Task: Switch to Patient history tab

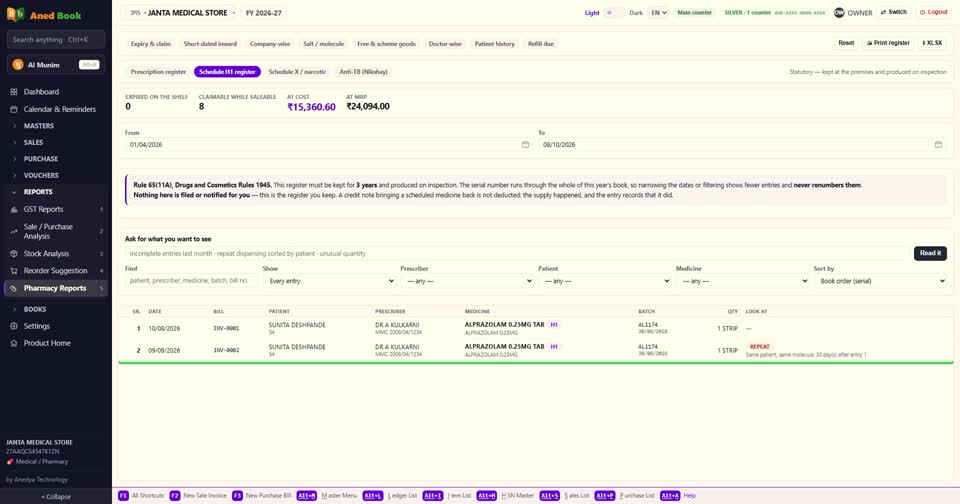Action: 495,43
